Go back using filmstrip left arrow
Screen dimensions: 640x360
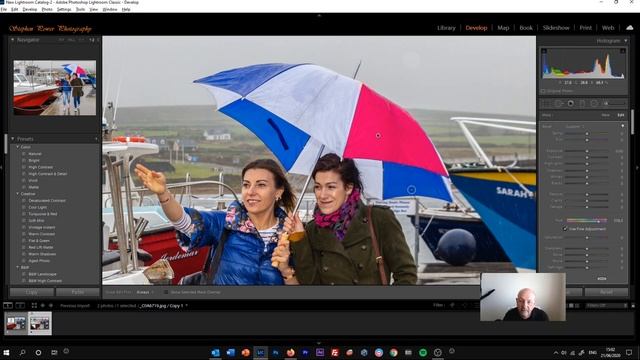42,305
